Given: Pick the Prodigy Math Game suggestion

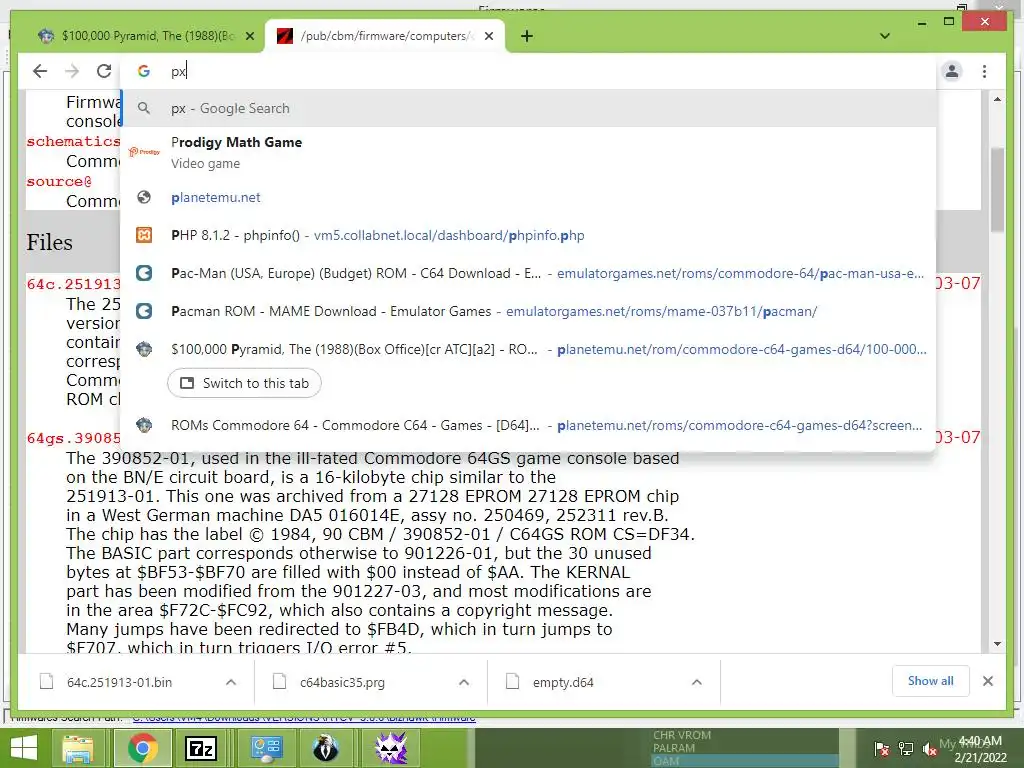Looking at the screenshot, I should click(x=528, y=152).
